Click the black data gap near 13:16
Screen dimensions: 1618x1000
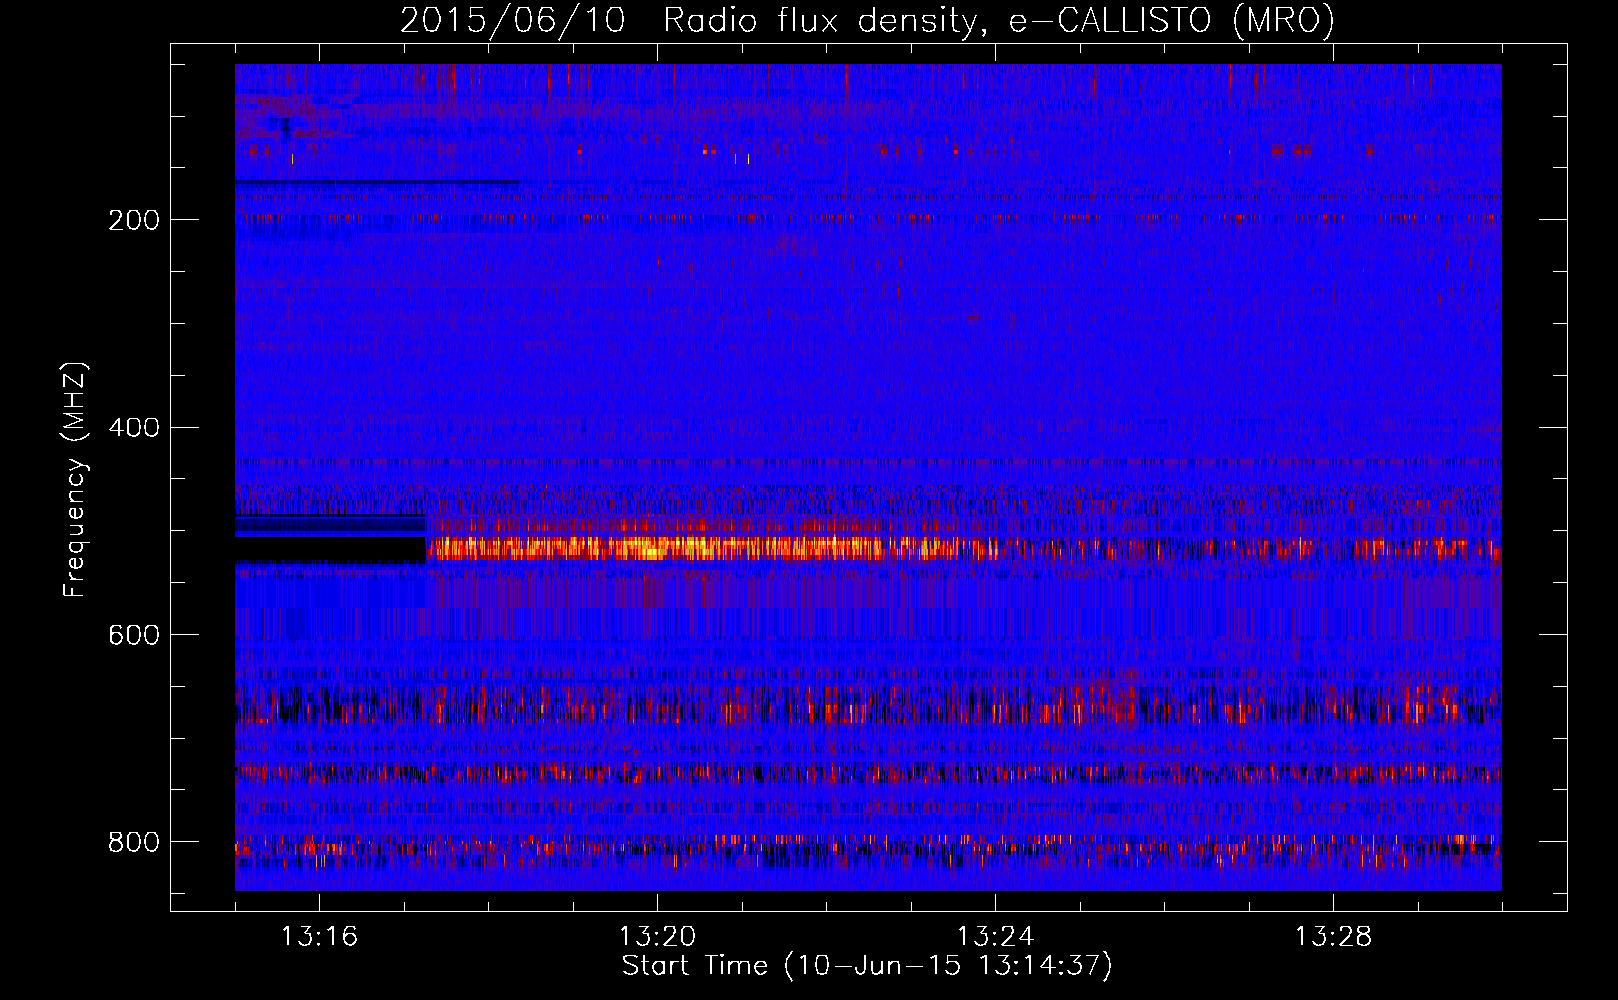(330, 549)
